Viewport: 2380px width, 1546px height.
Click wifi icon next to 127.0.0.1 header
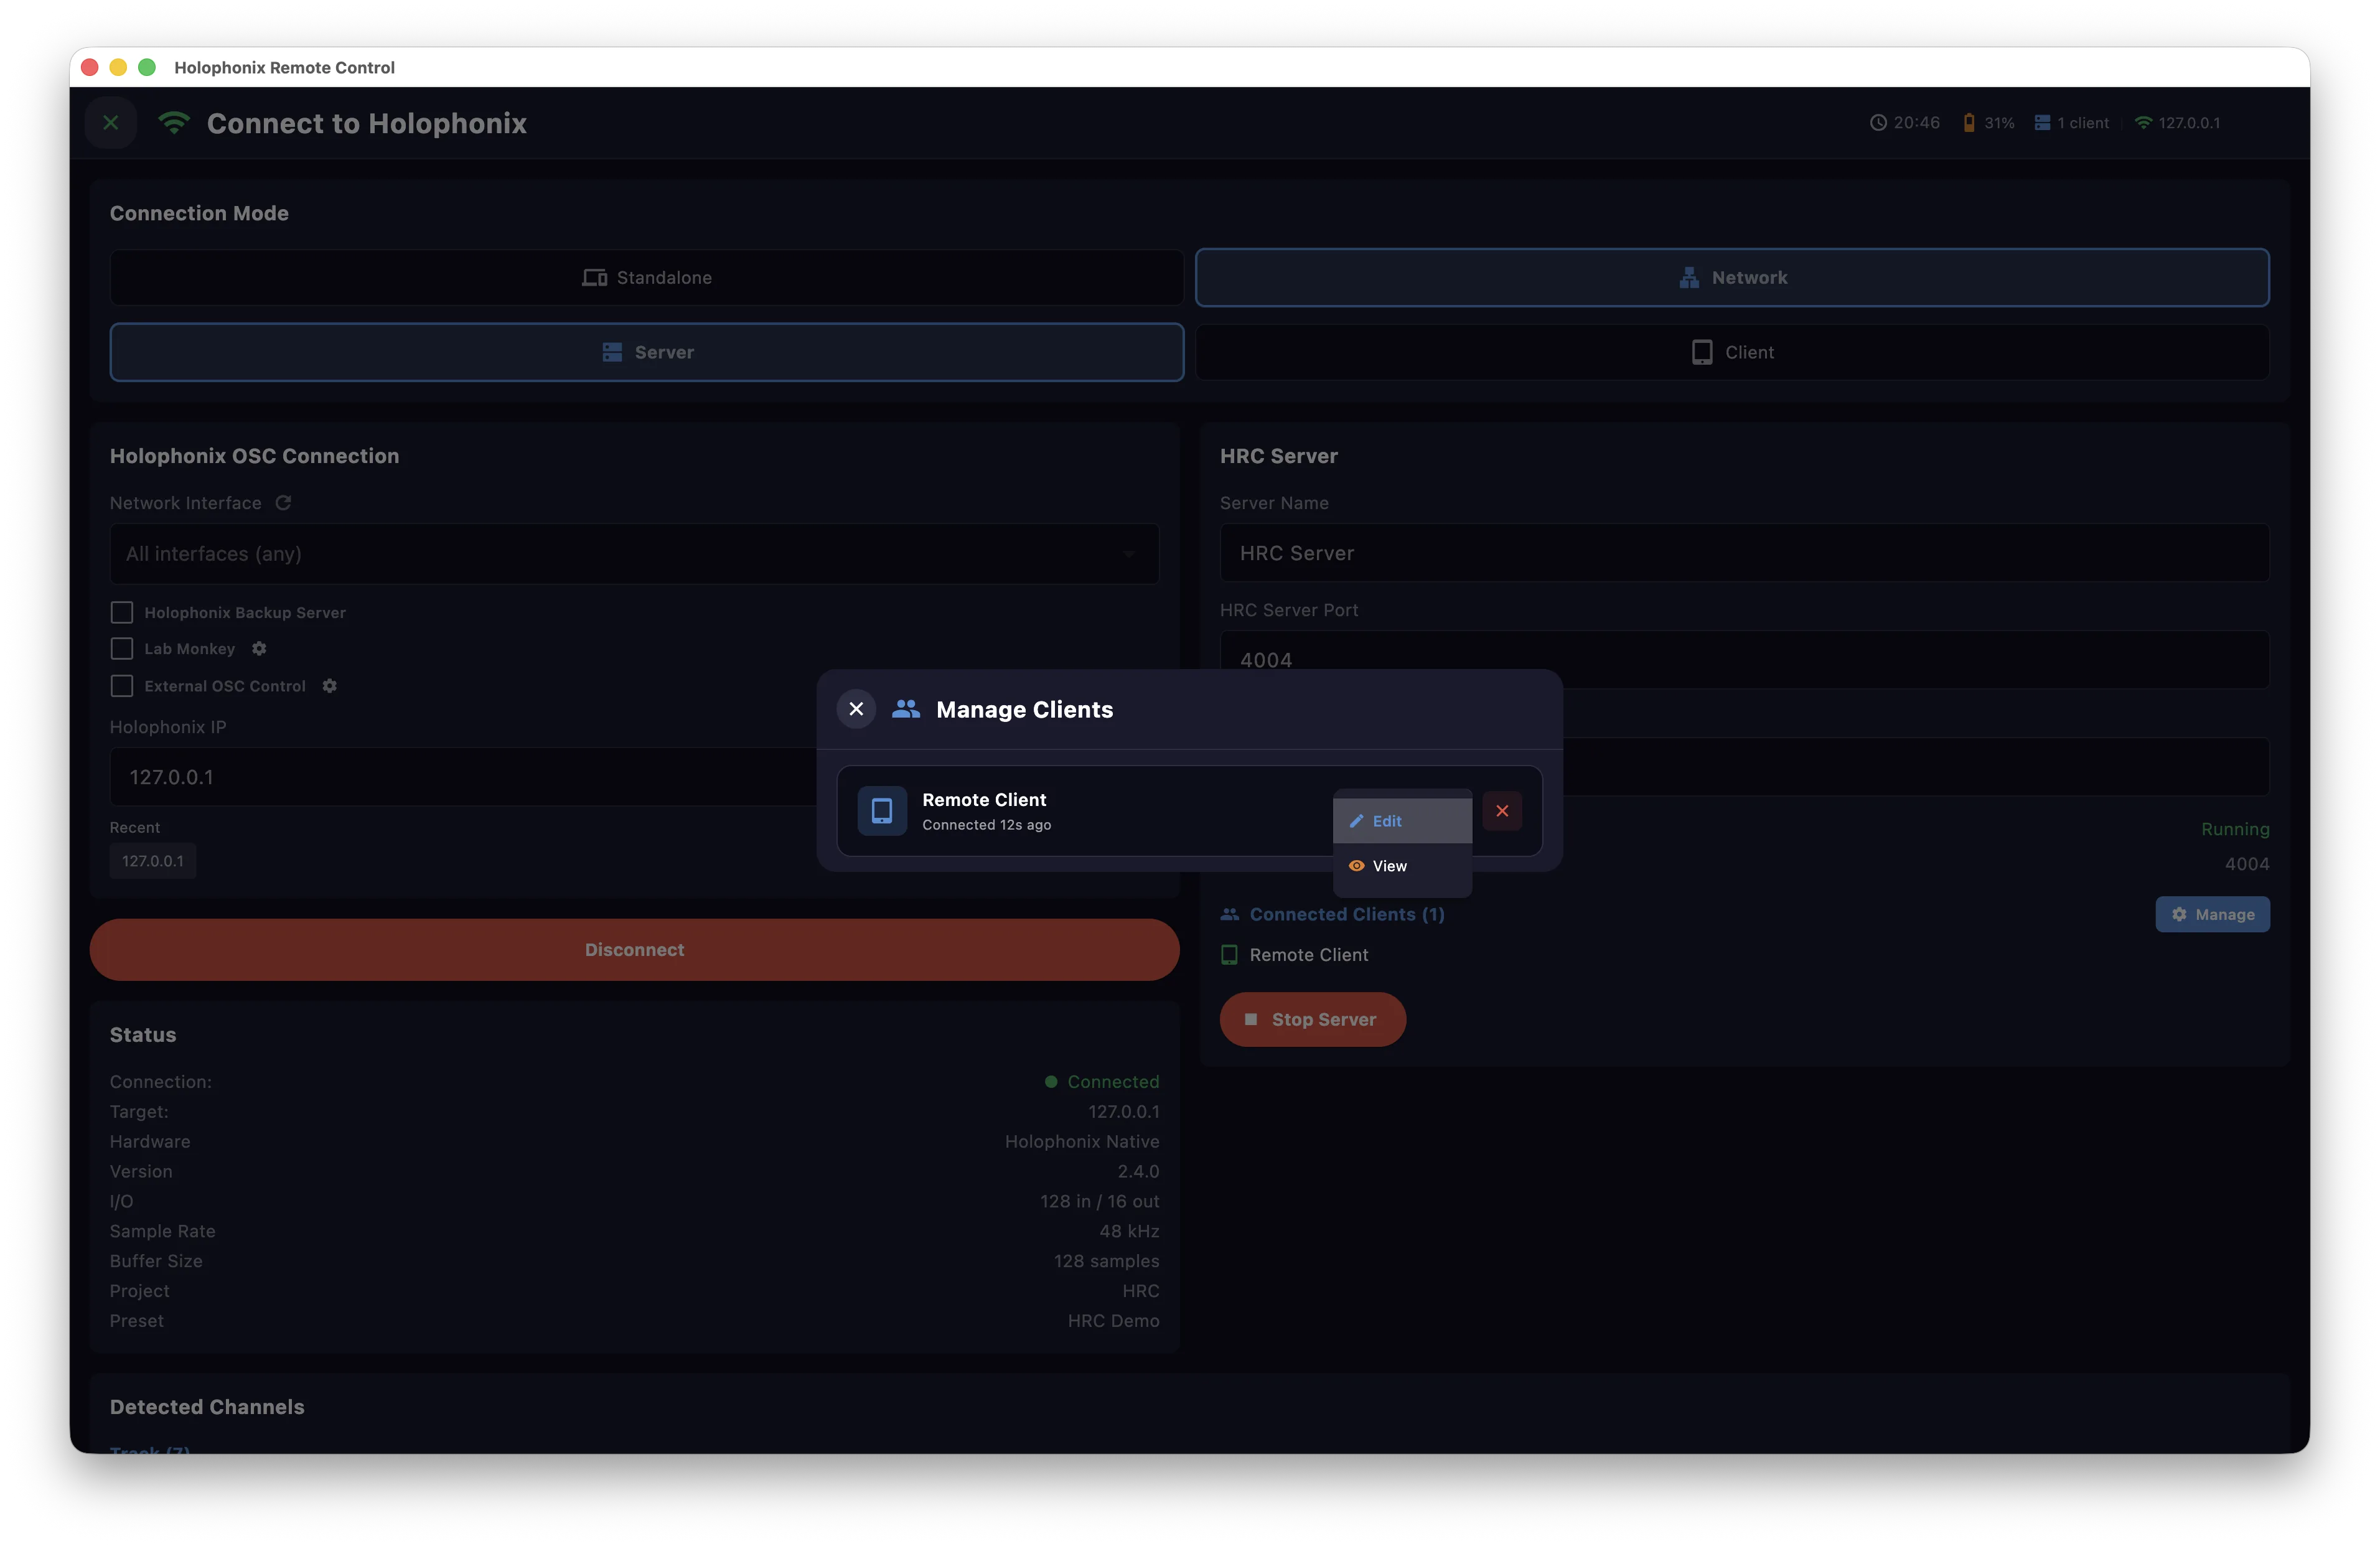pyautogui.click(x=2143, y=123)
